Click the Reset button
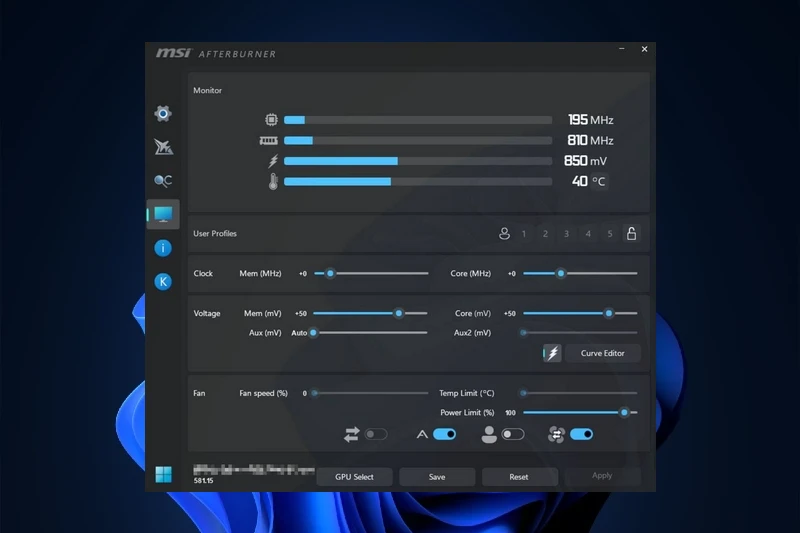 pyautogui.click(x=519, y=477)
